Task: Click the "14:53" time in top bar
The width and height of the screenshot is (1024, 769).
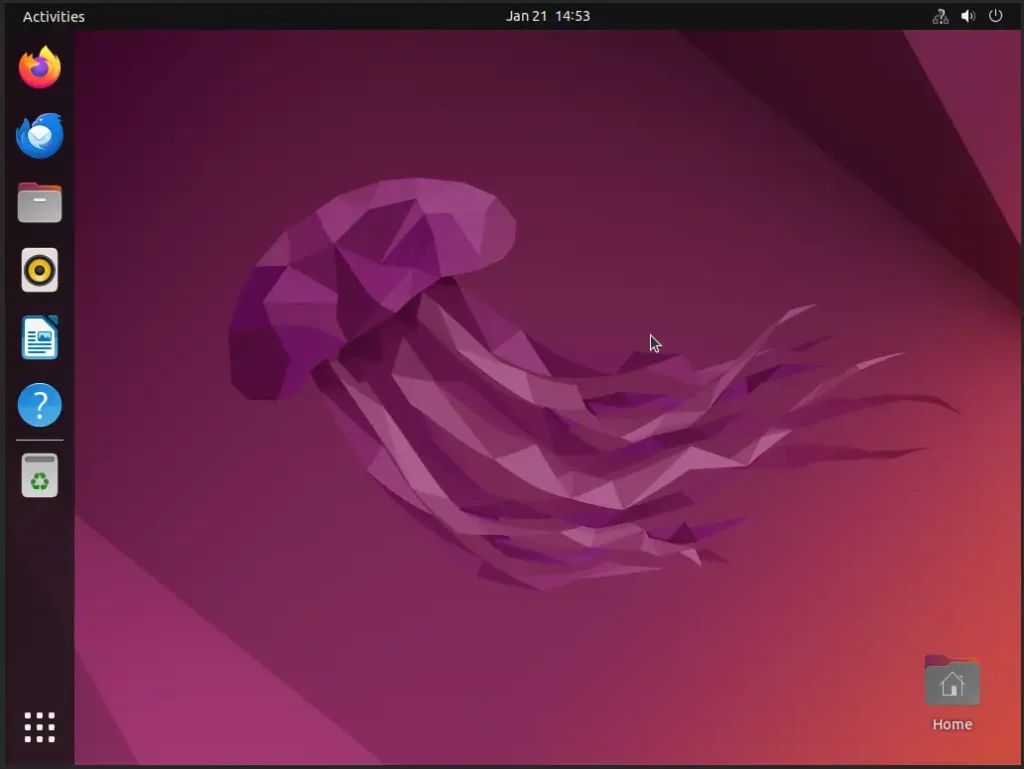Action: coord(573,16)
